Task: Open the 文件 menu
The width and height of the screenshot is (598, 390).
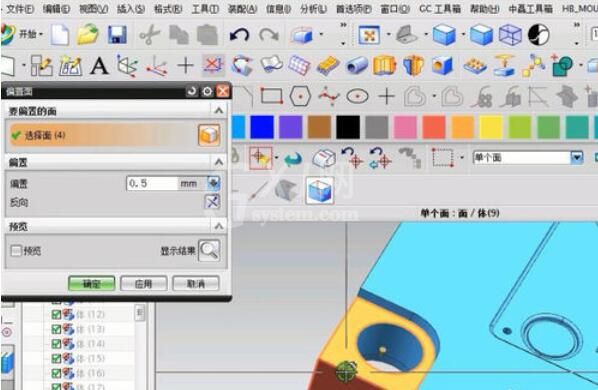Action: tap(20, 8)
